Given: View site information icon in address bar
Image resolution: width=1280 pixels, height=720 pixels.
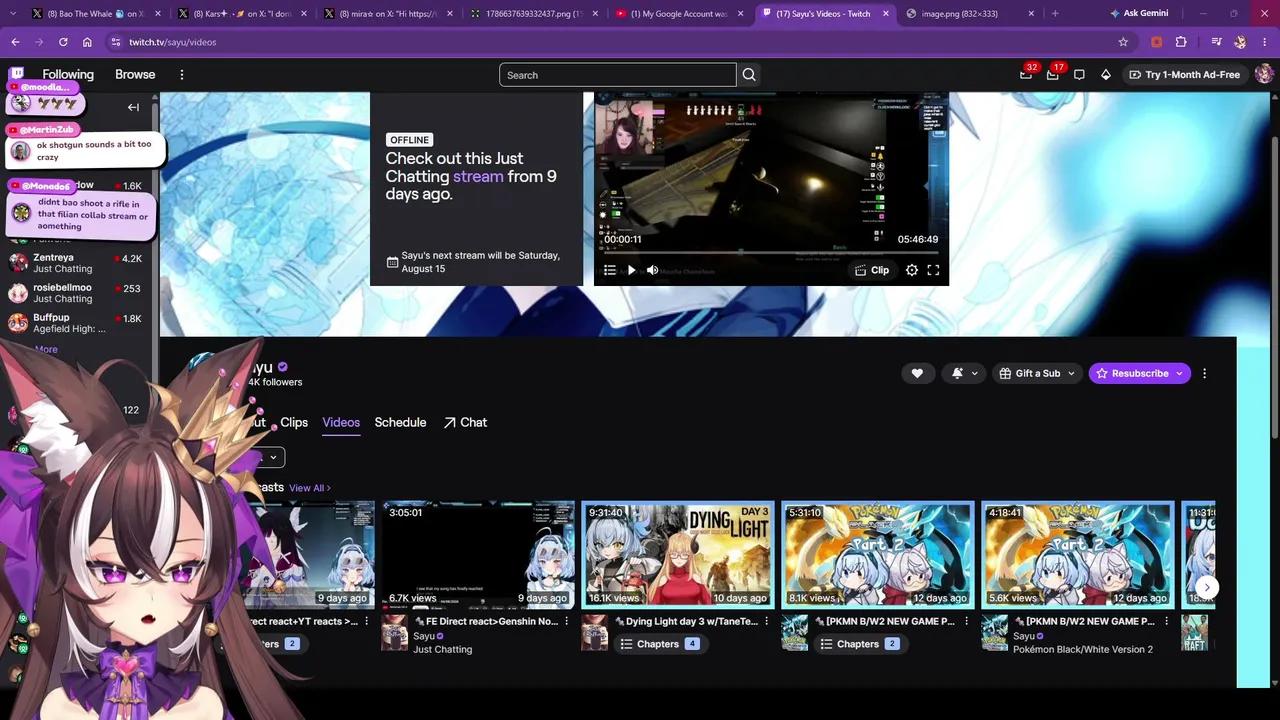Looking at the screenshot, I should tap(116, 42).
